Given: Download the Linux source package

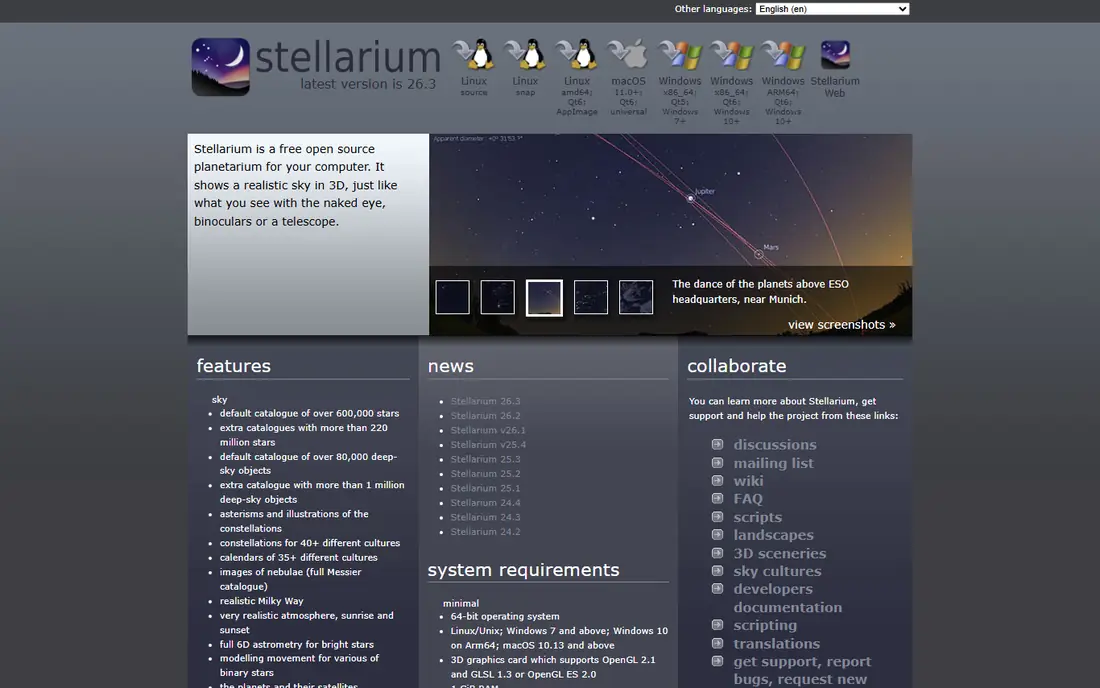Looking at the screenshot, I should [x=474, y=67].
